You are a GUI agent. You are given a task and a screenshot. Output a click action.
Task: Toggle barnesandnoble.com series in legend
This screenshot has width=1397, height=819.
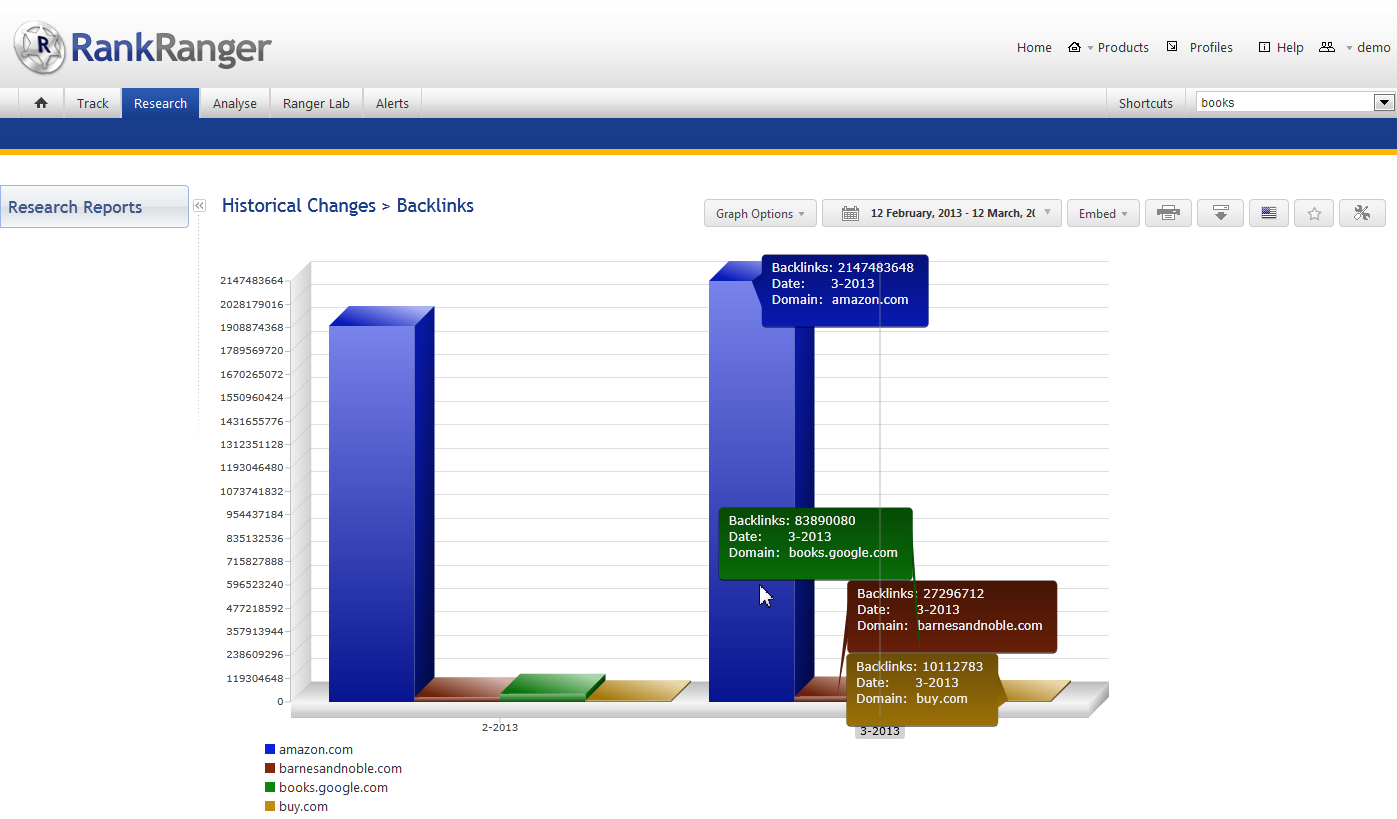tap(340, 768)
